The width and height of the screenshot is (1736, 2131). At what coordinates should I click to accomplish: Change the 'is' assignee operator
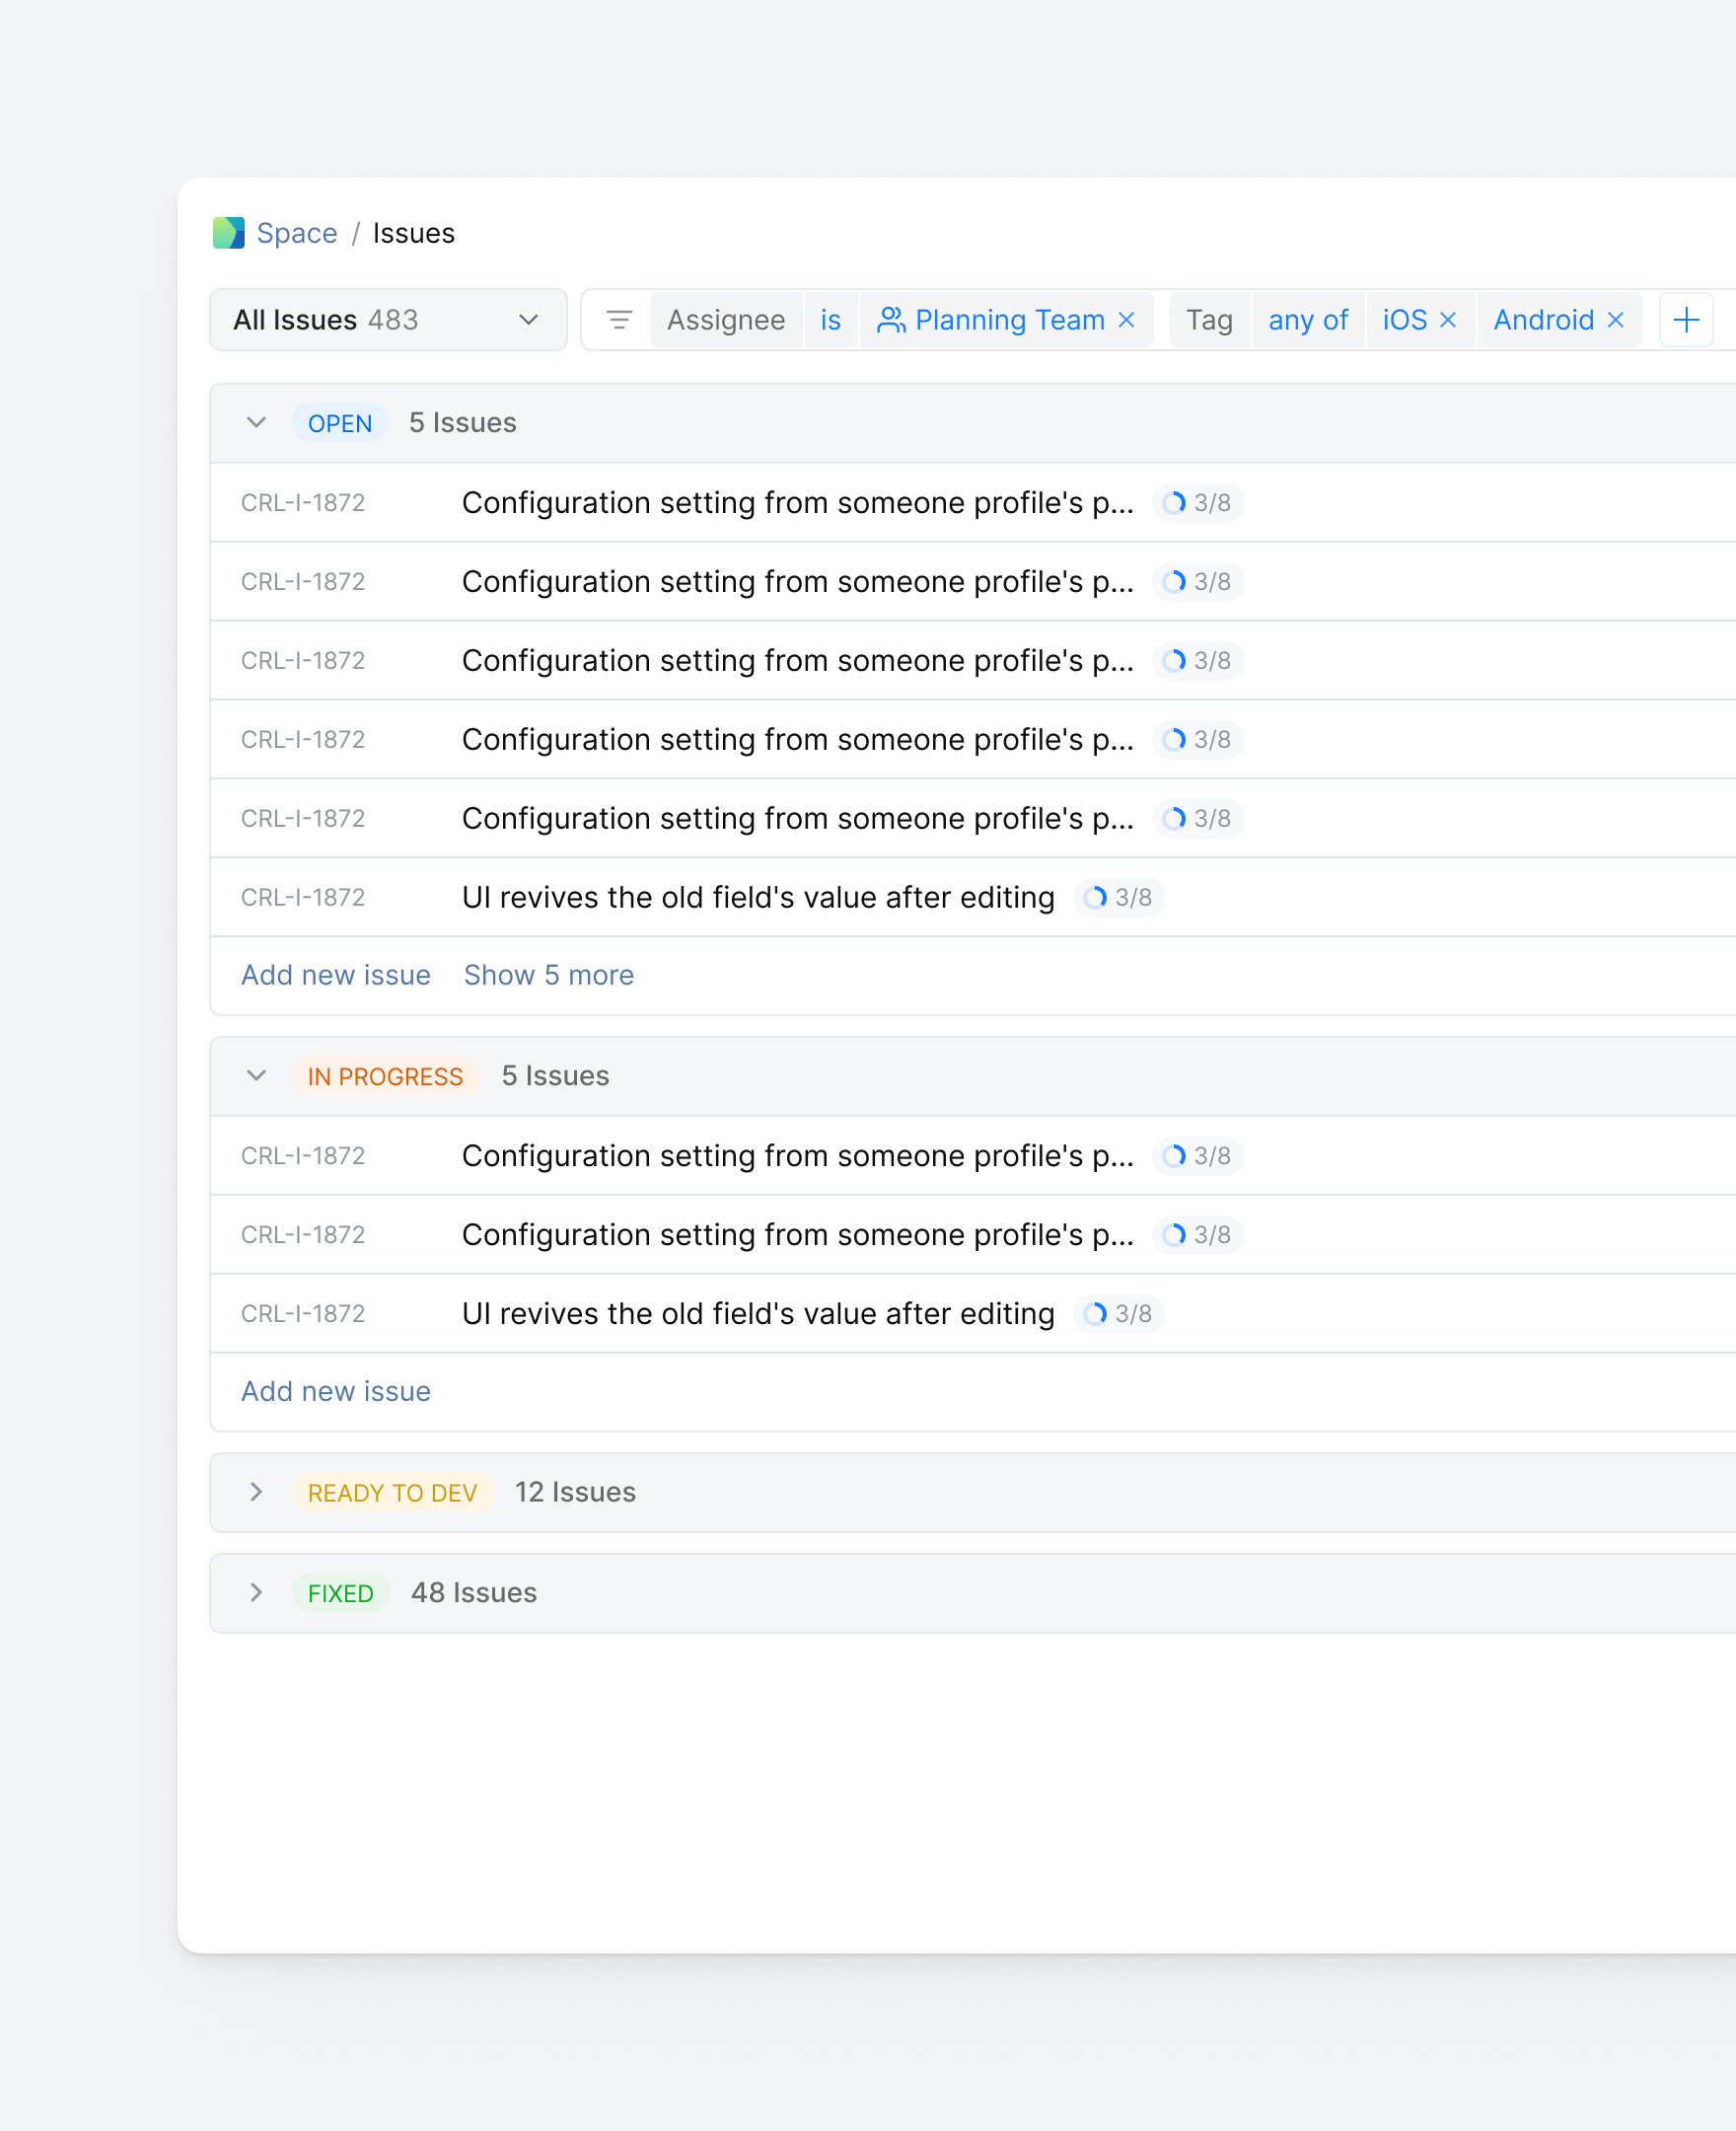(830, 320)
